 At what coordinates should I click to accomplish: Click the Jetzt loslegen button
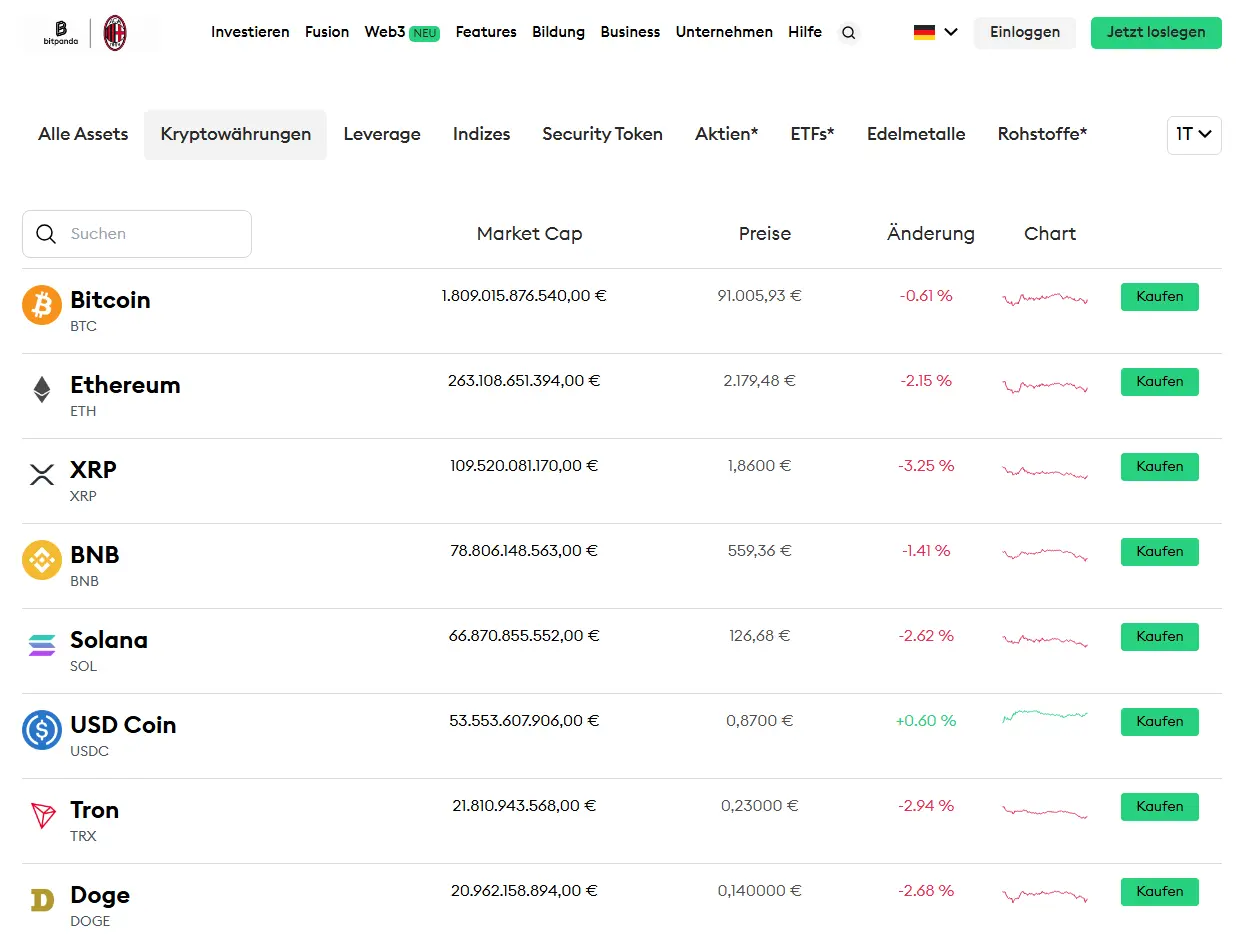pyautogui.click(x=1156, y=33)
